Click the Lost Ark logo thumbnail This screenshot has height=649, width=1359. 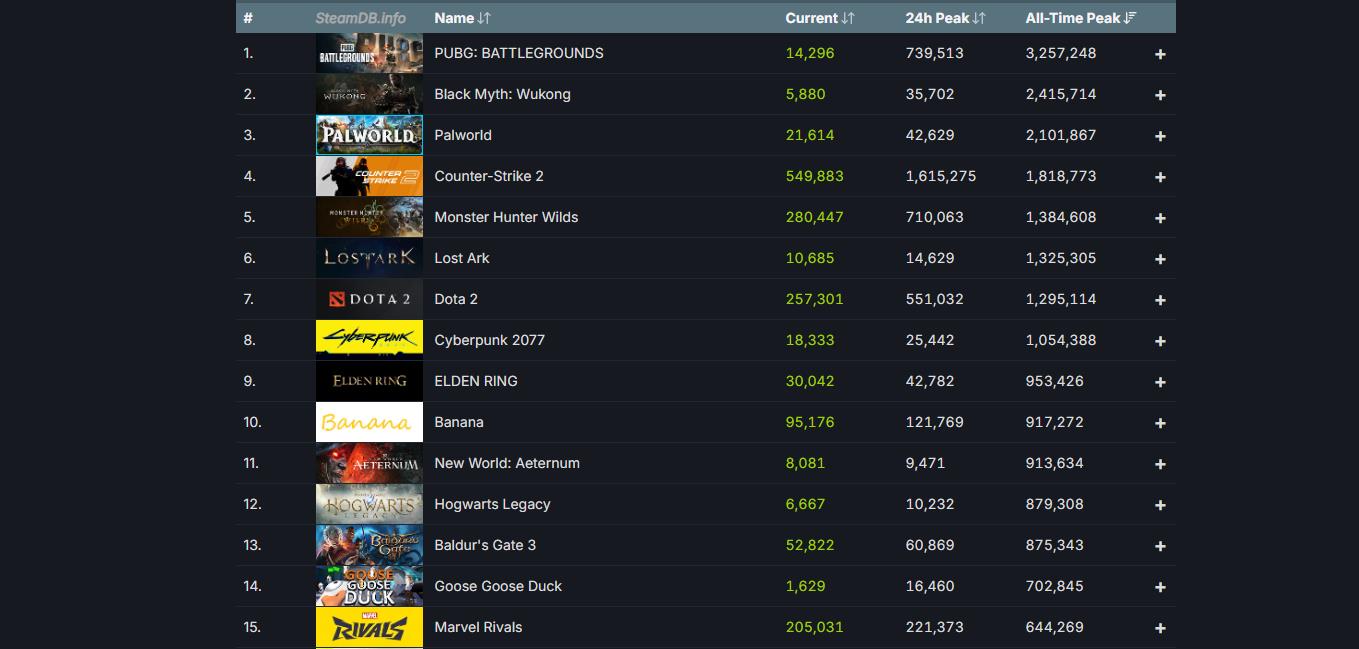(x=369, y=258)
